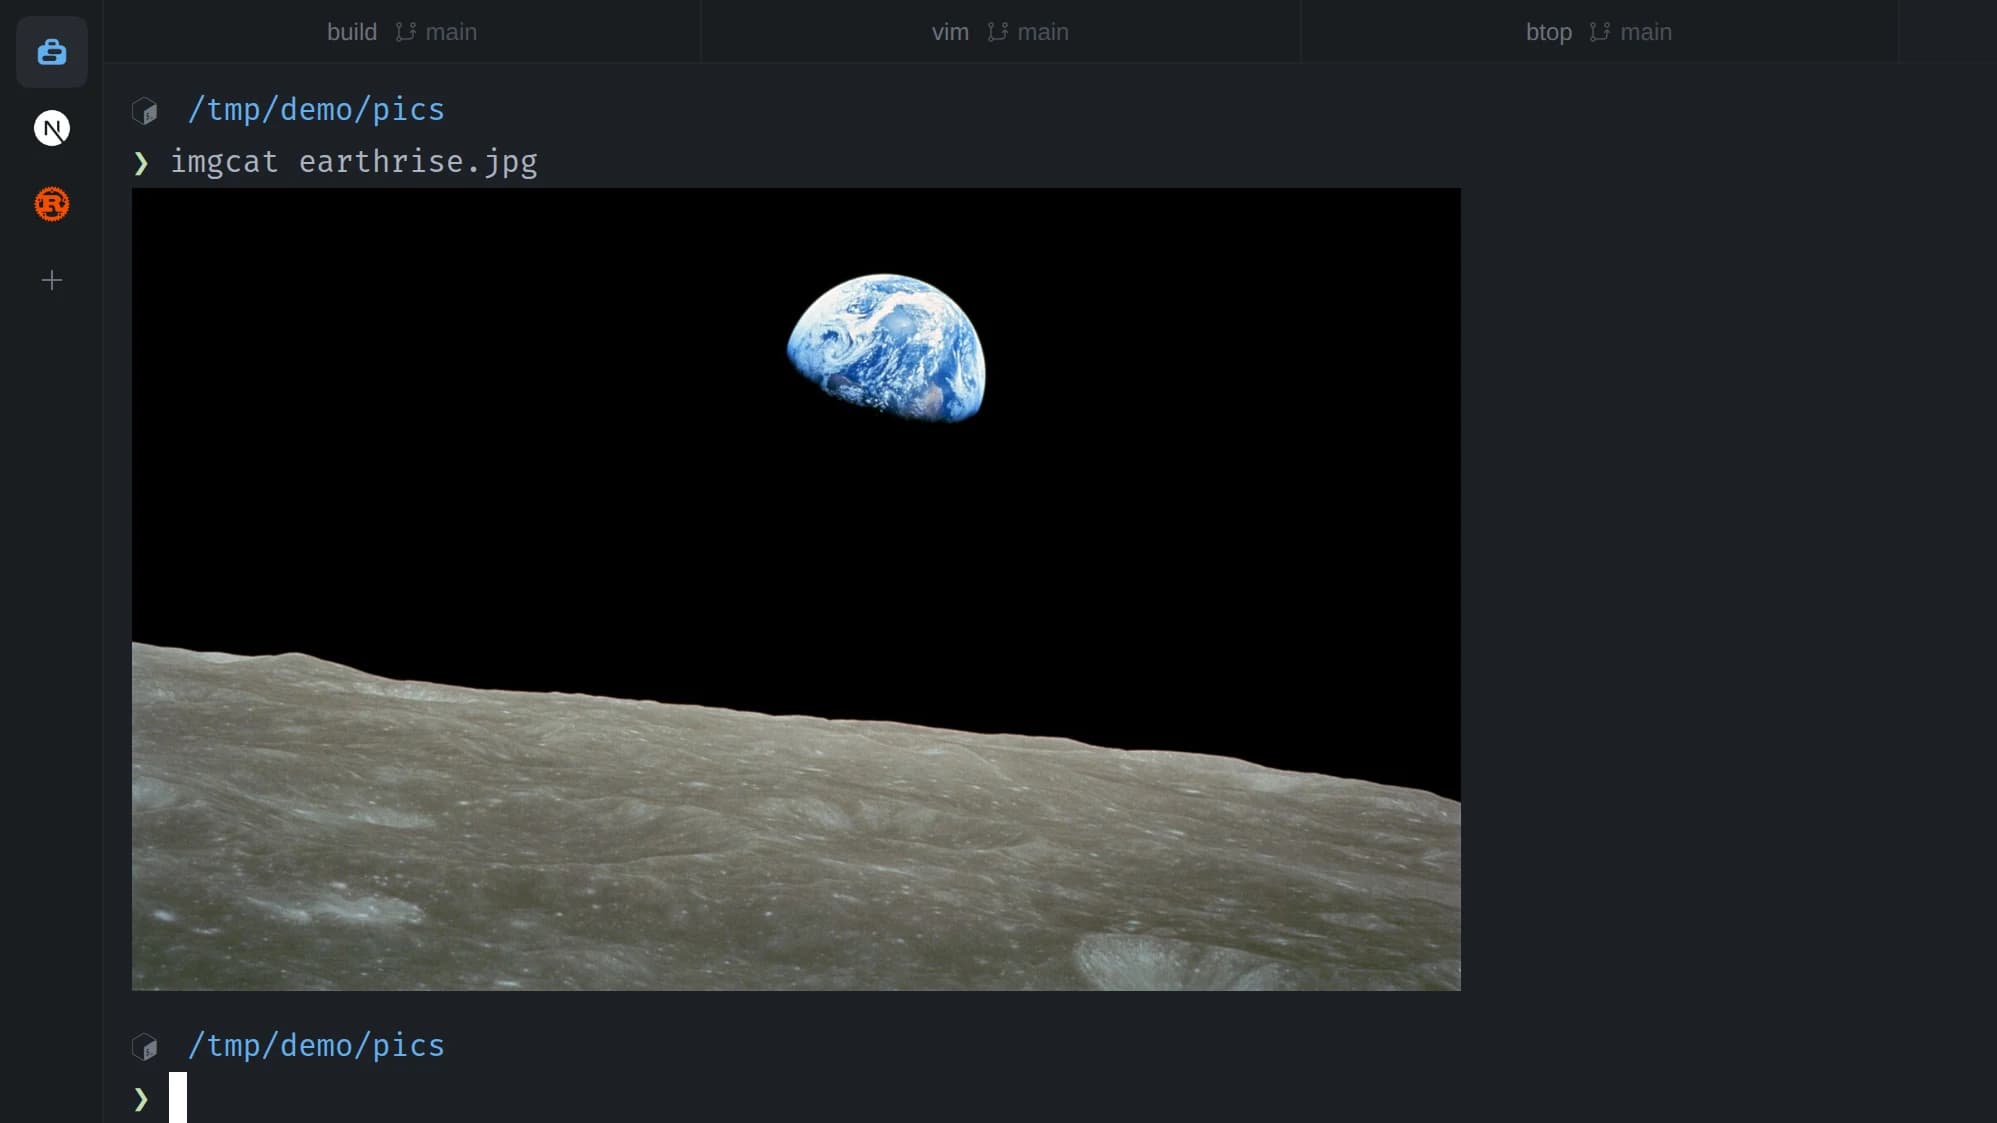Click git branch icon in vim tab
The height and width of the screenshot is (1123, 1997).
pos(997,32)
